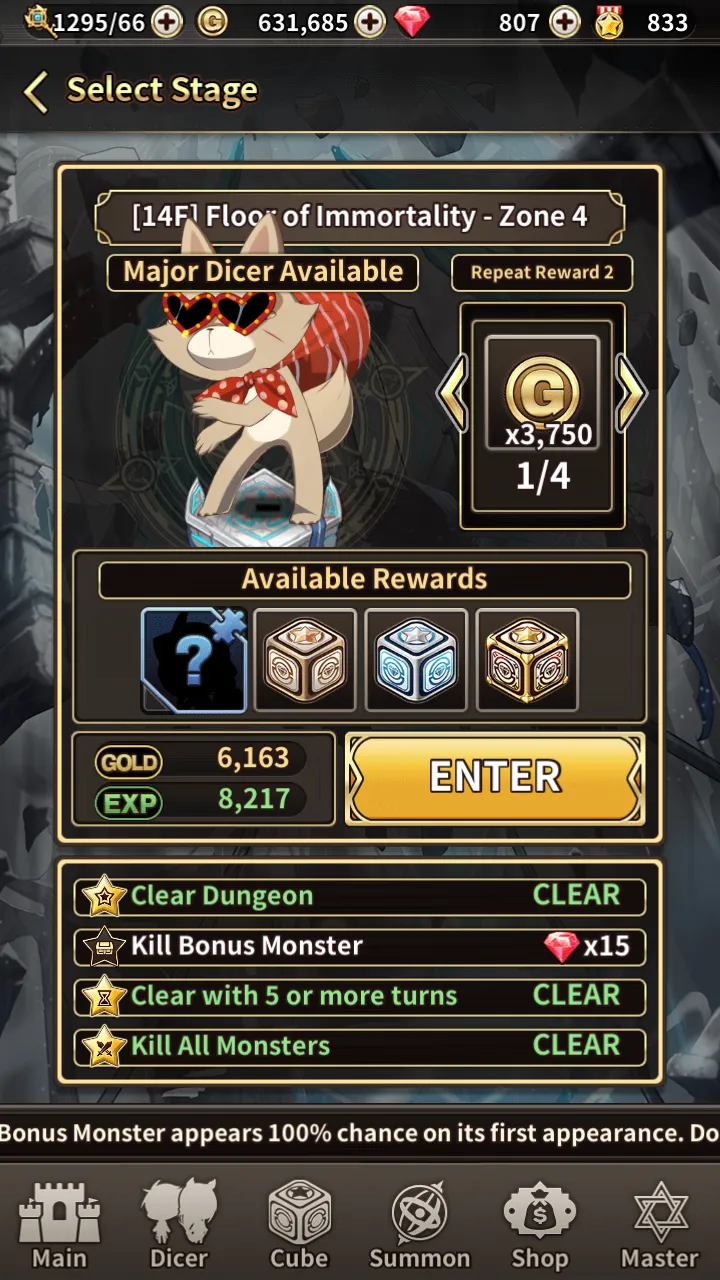Tap the blue silver cube reward icon
720x1280 pixels.
pyautogui.click(x=416, y=660)
